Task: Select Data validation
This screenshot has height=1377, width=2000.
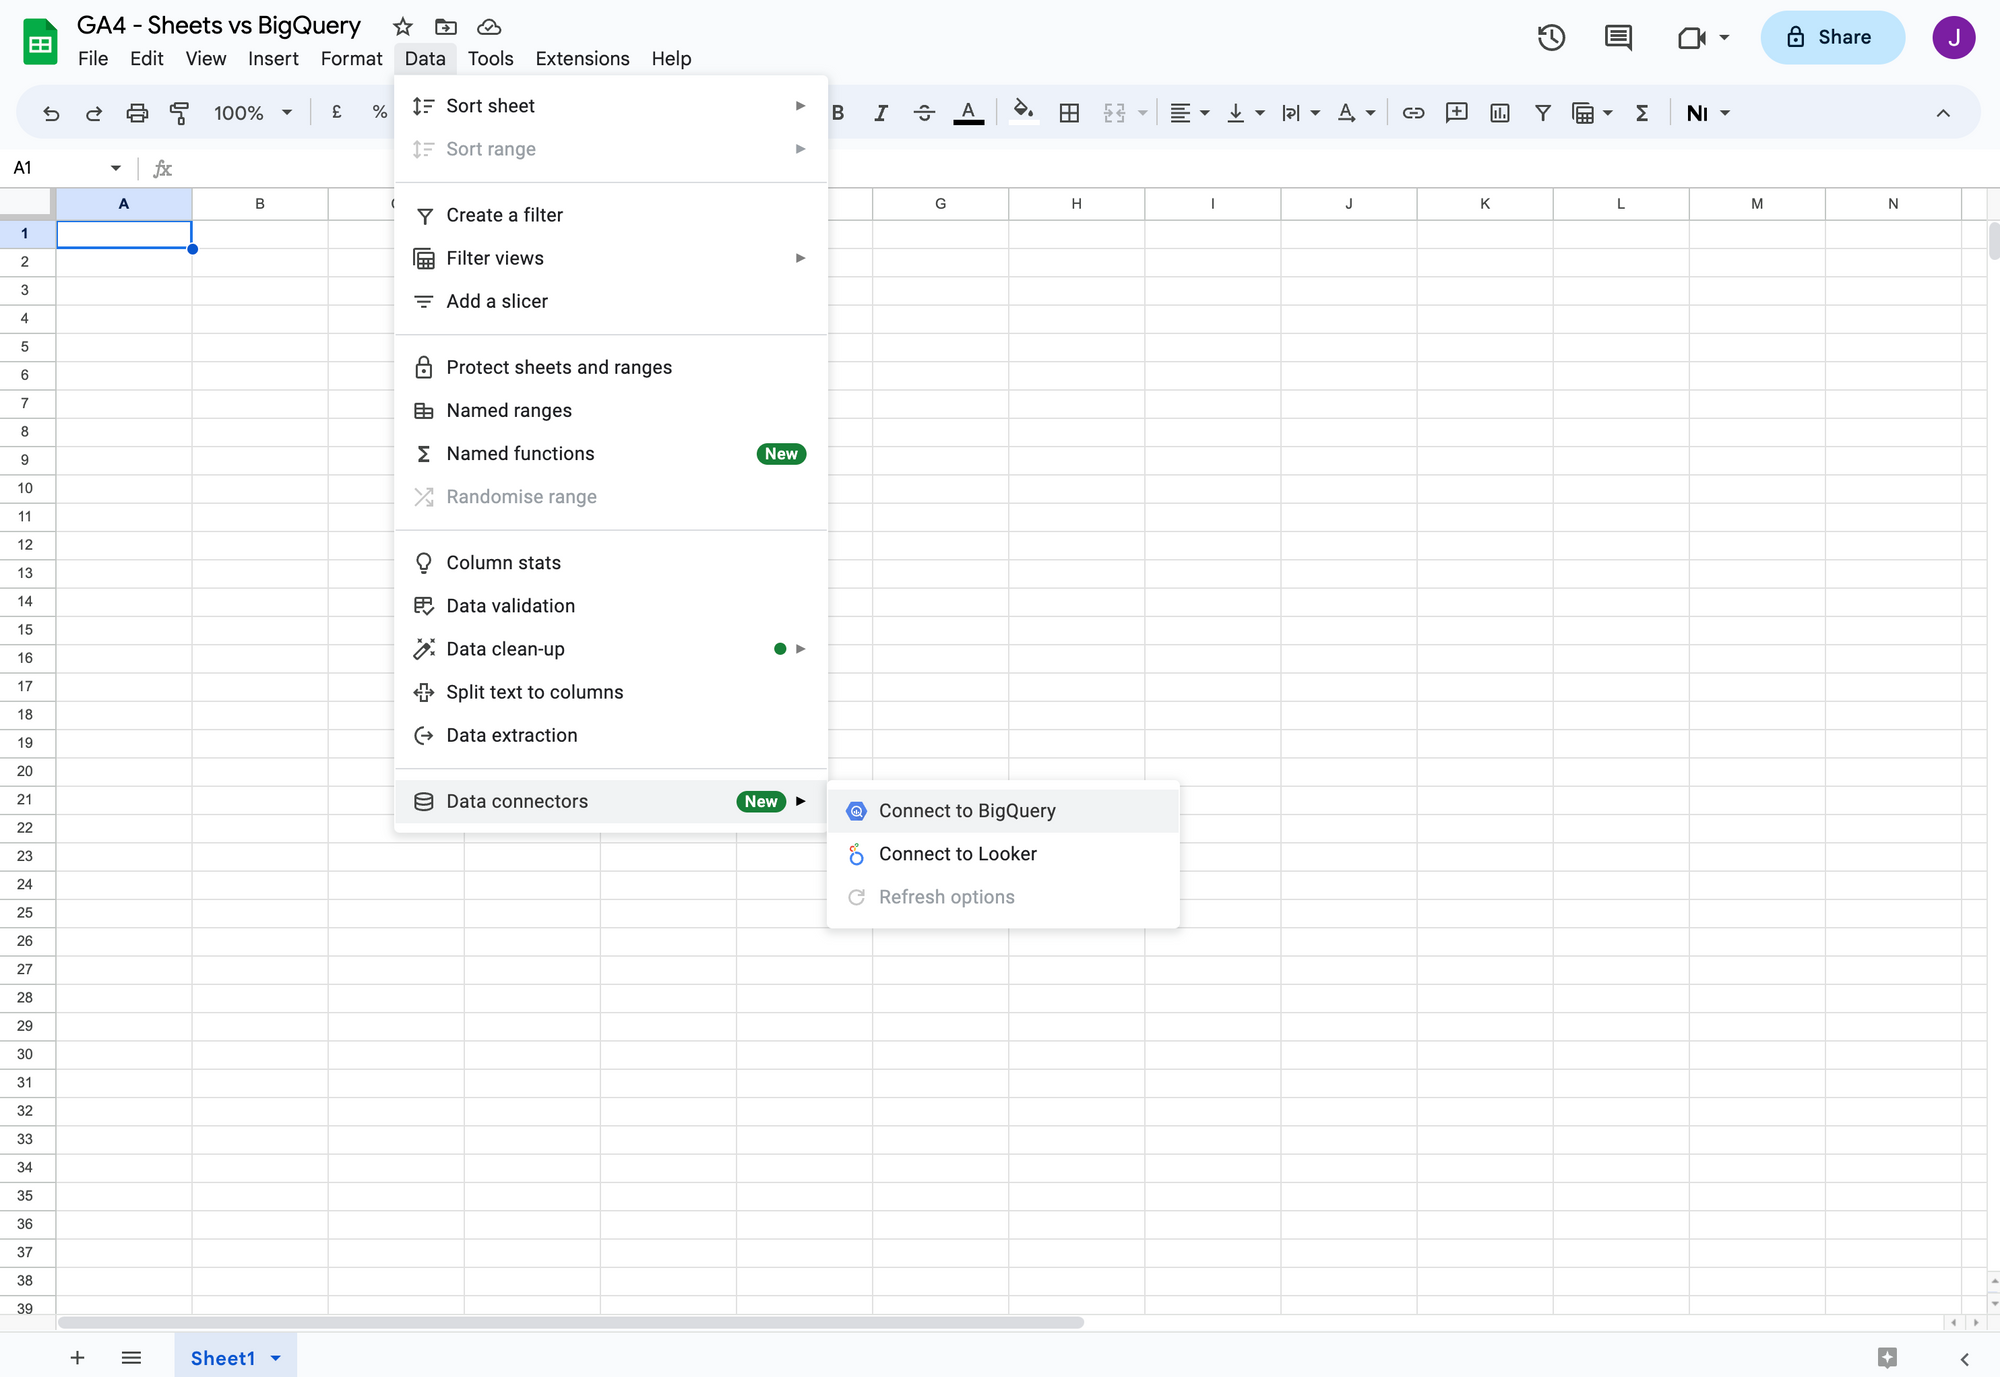Action: pos(611,605)
